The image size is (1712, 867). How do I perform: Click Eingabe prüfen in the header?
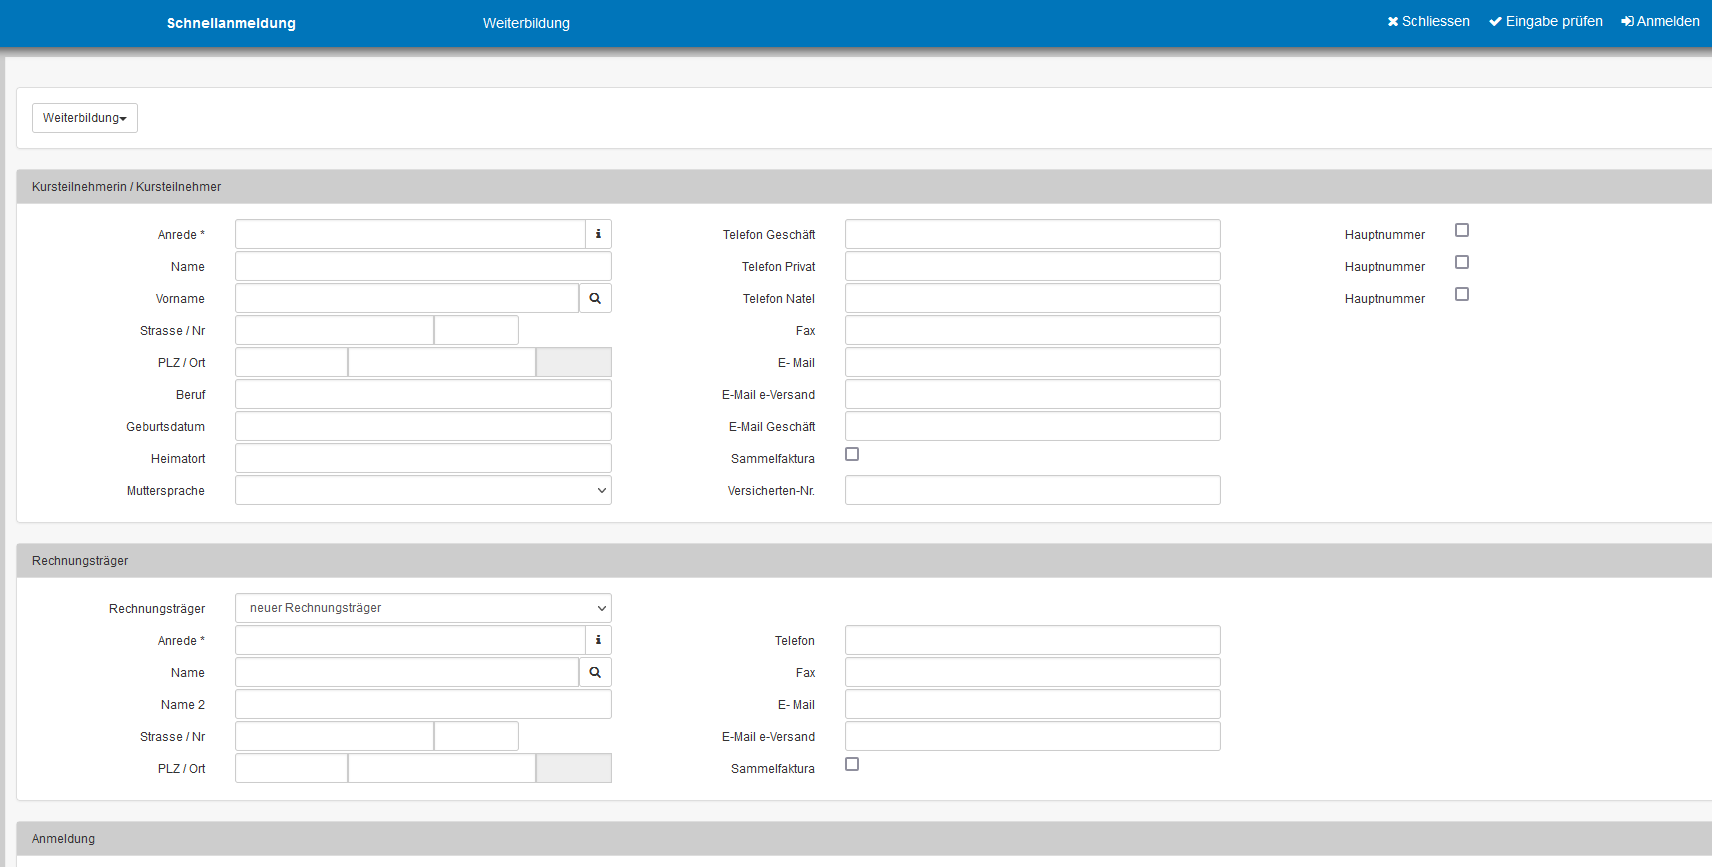coord(1545,22)
